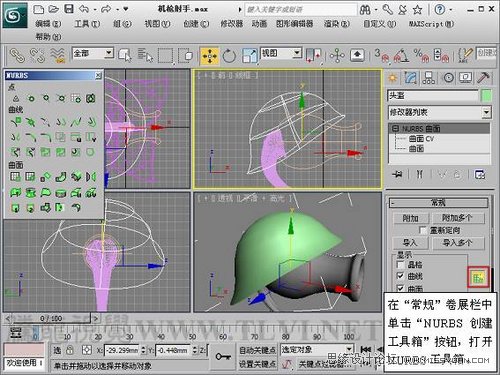Open the Create panel star tab
Image resolution: width=500 pixels, height=375 pixels.
click(393, 78)
